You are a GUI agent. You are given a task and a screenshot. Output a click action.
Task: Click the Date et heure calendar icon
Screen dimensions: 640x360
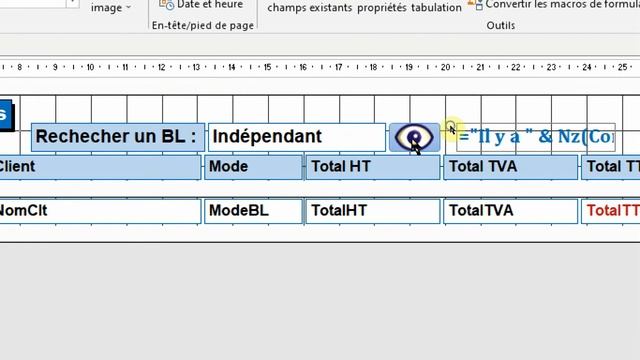167,4
